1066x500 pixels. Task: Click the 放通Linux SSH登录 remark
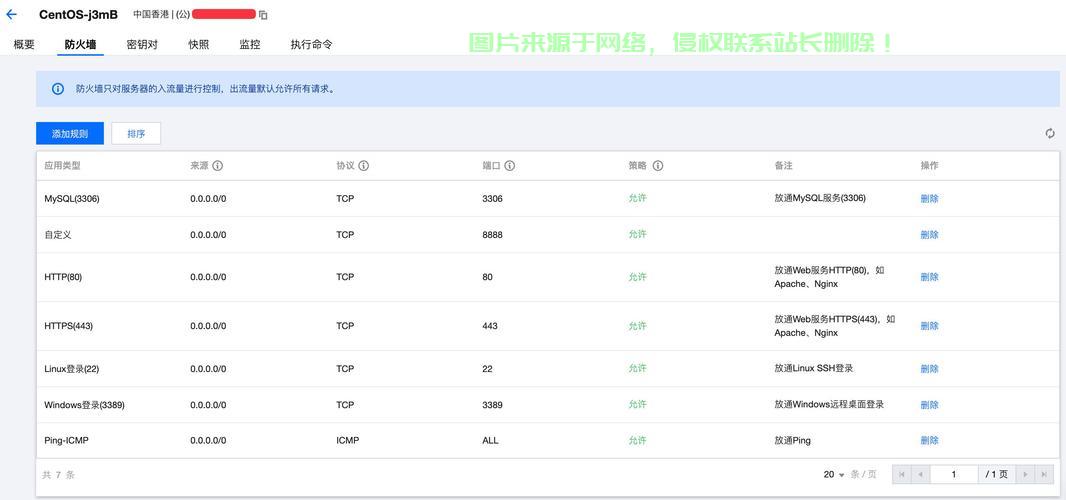click(814, 368)
